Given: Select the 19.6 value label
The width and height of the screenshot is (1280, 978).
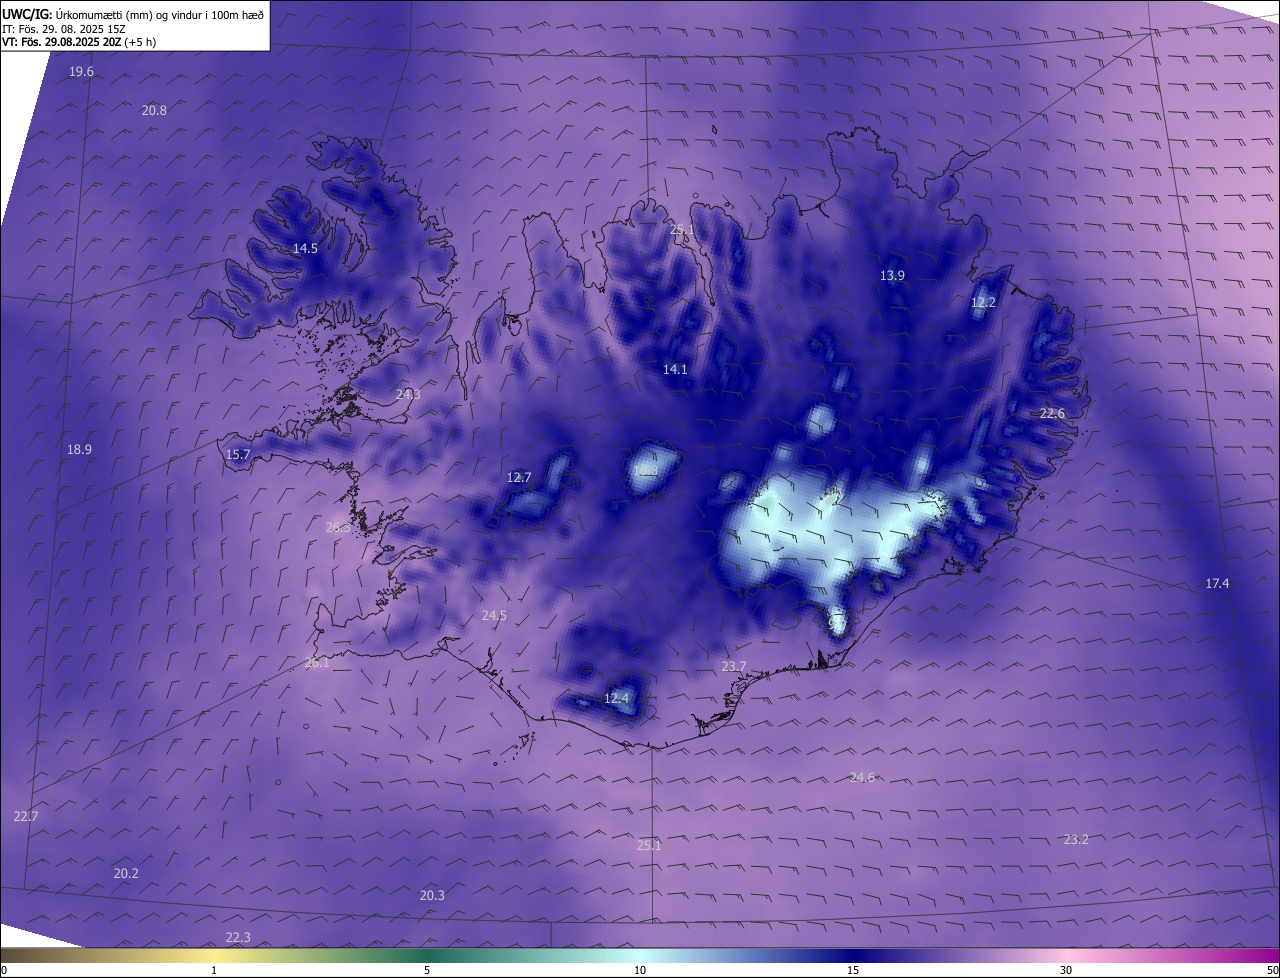Looking at the screenshot, I should 81,72.
